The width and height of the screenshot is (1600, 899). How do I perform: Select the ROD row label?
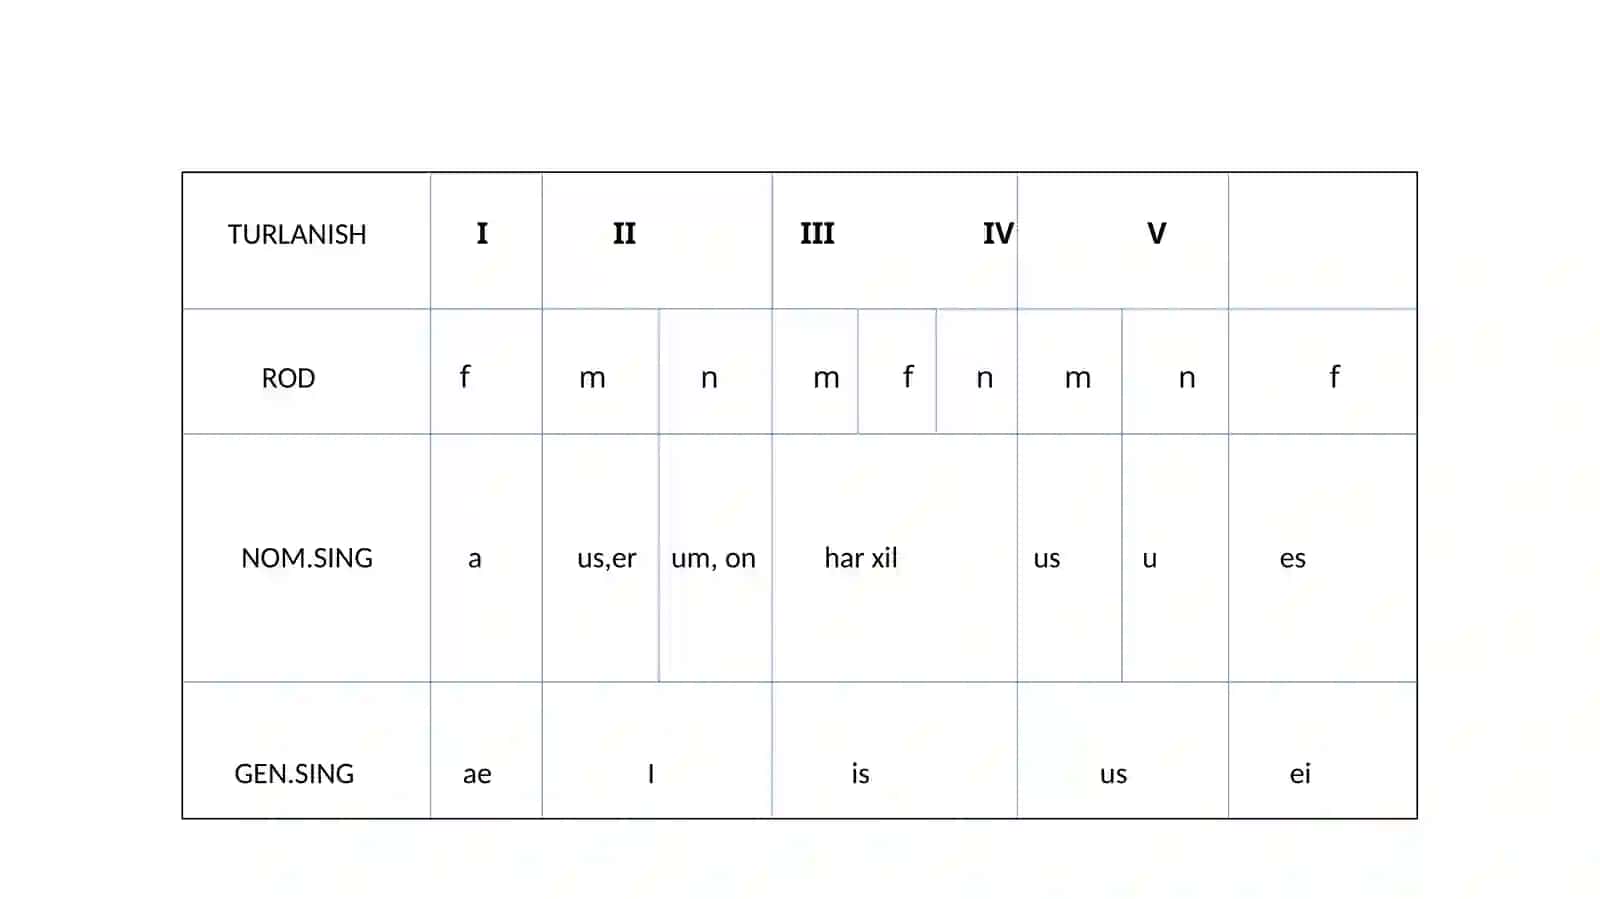[288, 378]
